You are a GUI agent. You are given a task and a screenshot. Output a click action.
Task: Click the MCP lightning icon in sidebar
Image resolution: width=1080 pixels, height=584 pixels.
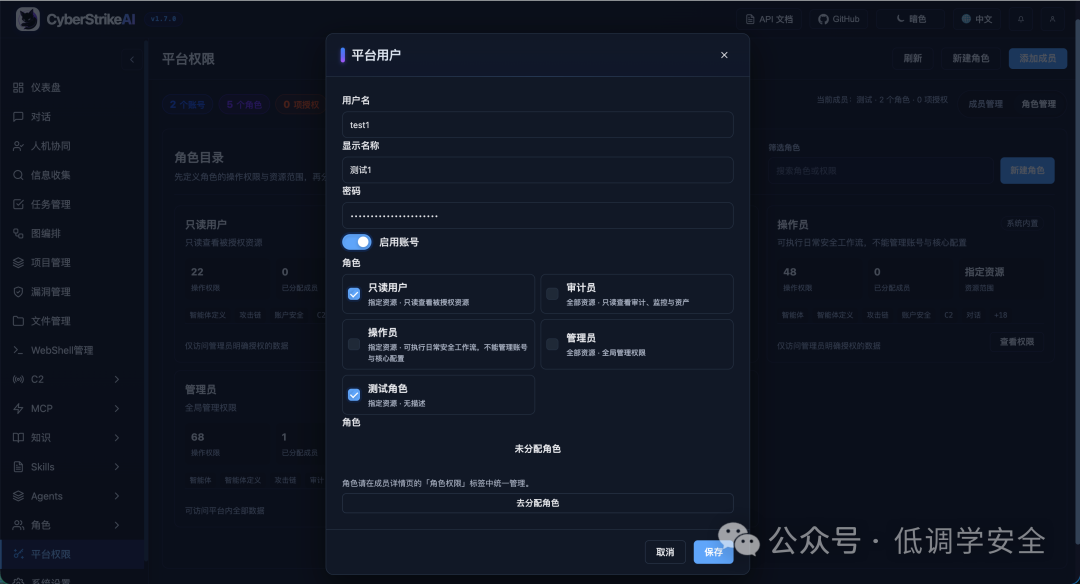(x=19, y=408)
